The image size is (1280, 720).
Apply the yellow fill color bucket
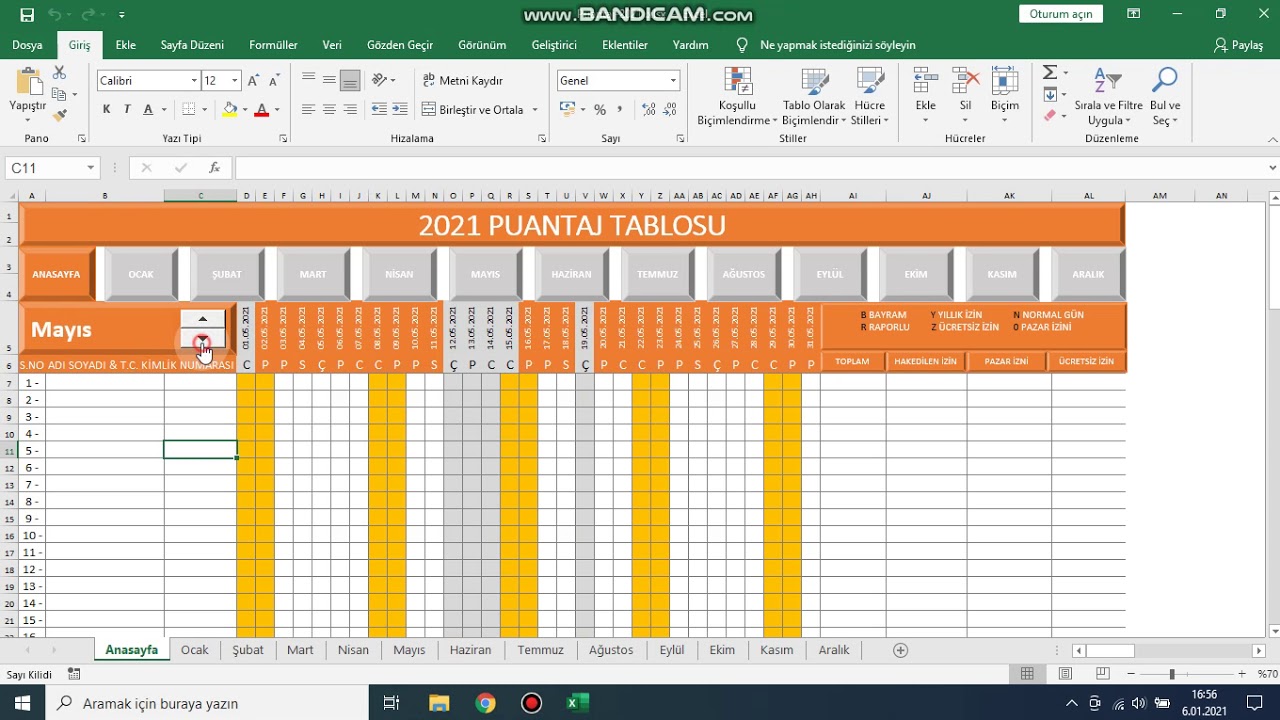tap(230, 109)
